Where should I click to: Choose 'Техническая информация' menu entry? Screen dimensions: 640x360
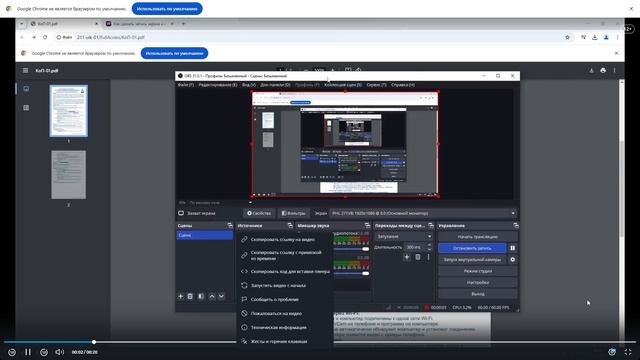[285, 327]
